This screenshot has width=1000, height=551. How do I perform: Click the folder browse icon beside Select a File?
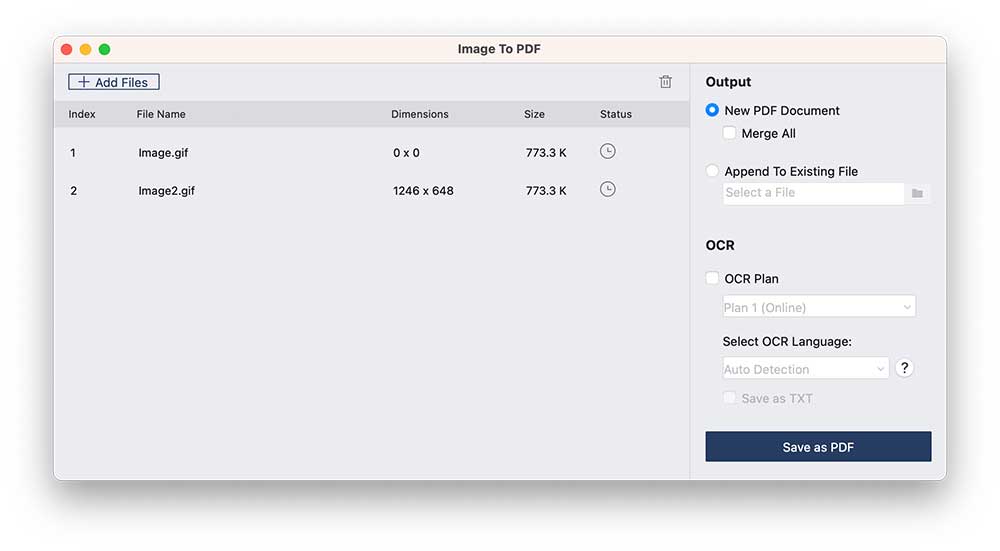917,193
